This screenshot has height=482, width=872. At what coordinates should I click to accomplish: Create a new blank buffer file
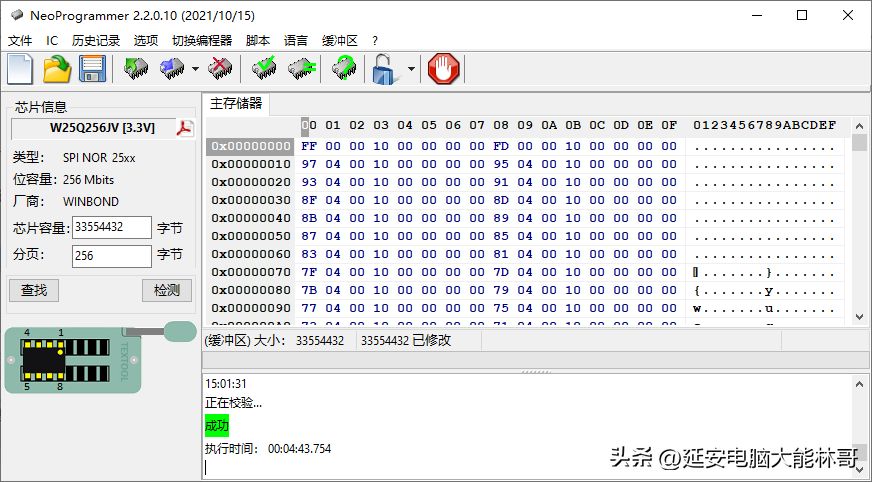tap(20, 69)
